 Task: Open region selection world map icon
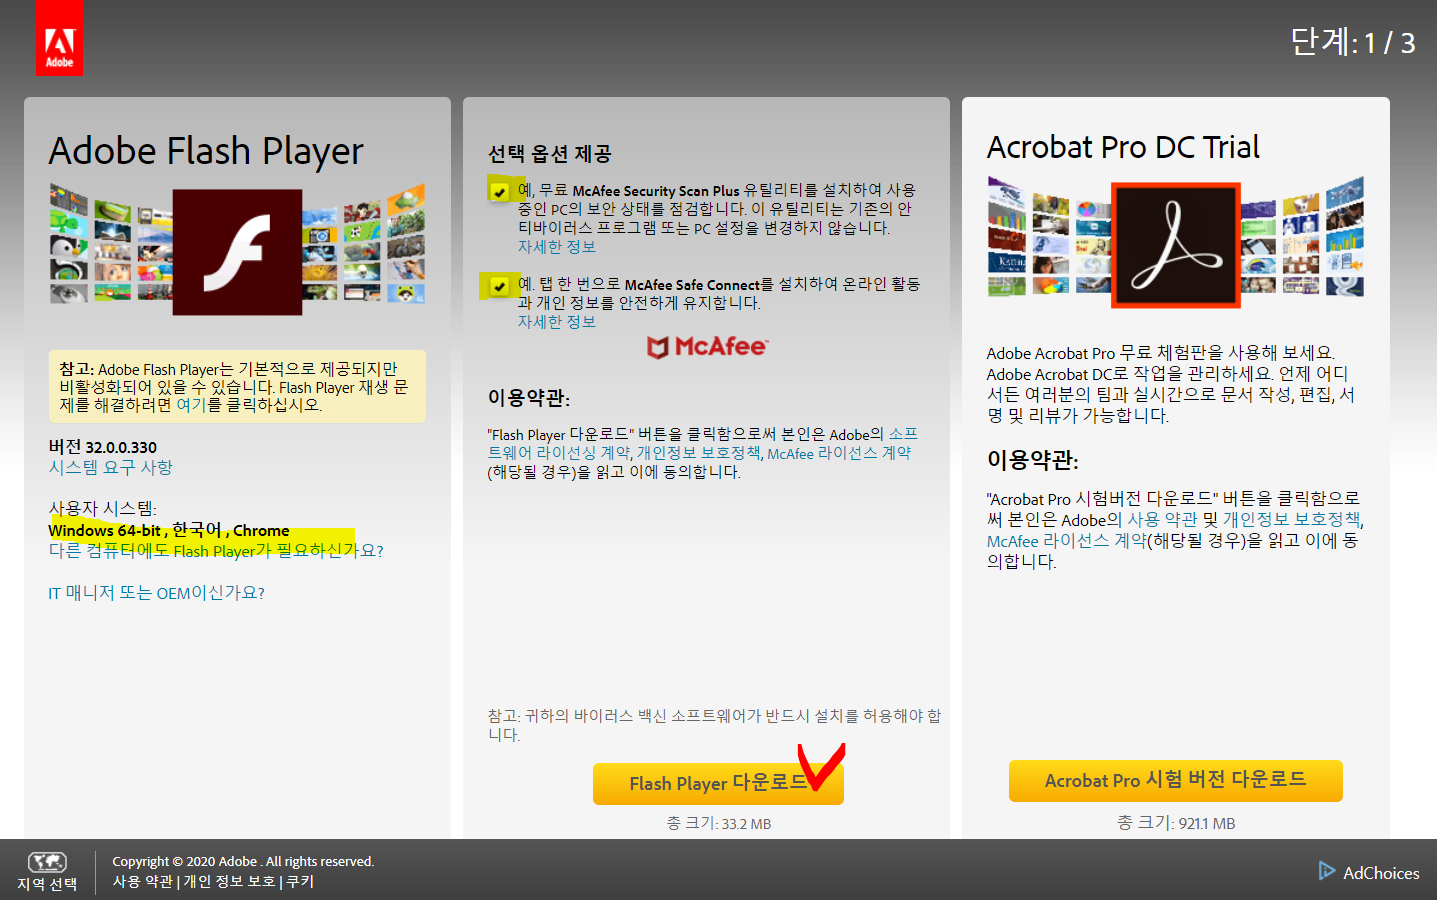47,862
